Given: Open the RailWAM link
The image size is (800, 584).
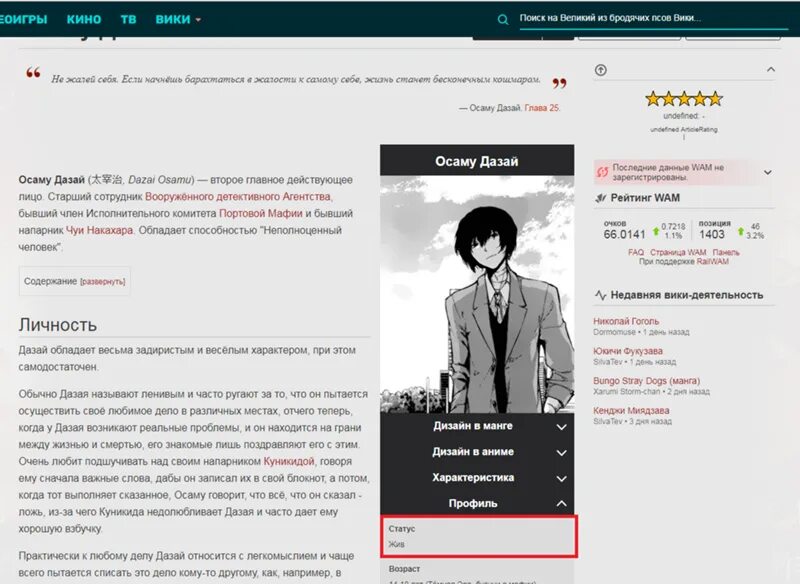Looking at the screenshot, I should coord(712,262).
